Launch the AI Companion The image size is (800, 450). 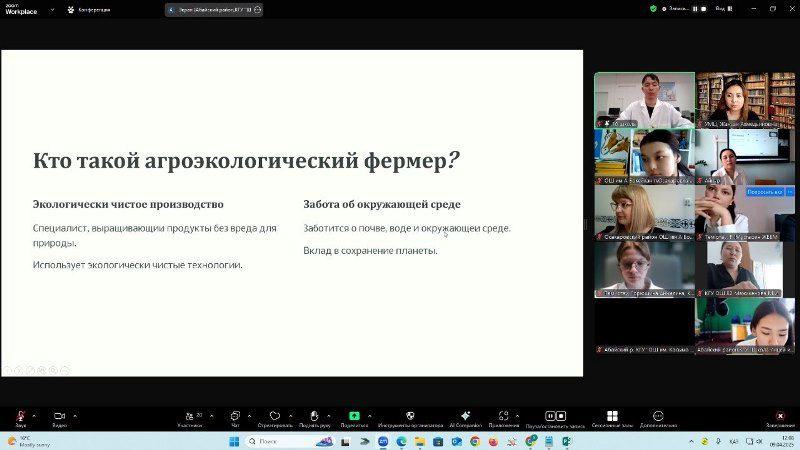pos(464,416)
